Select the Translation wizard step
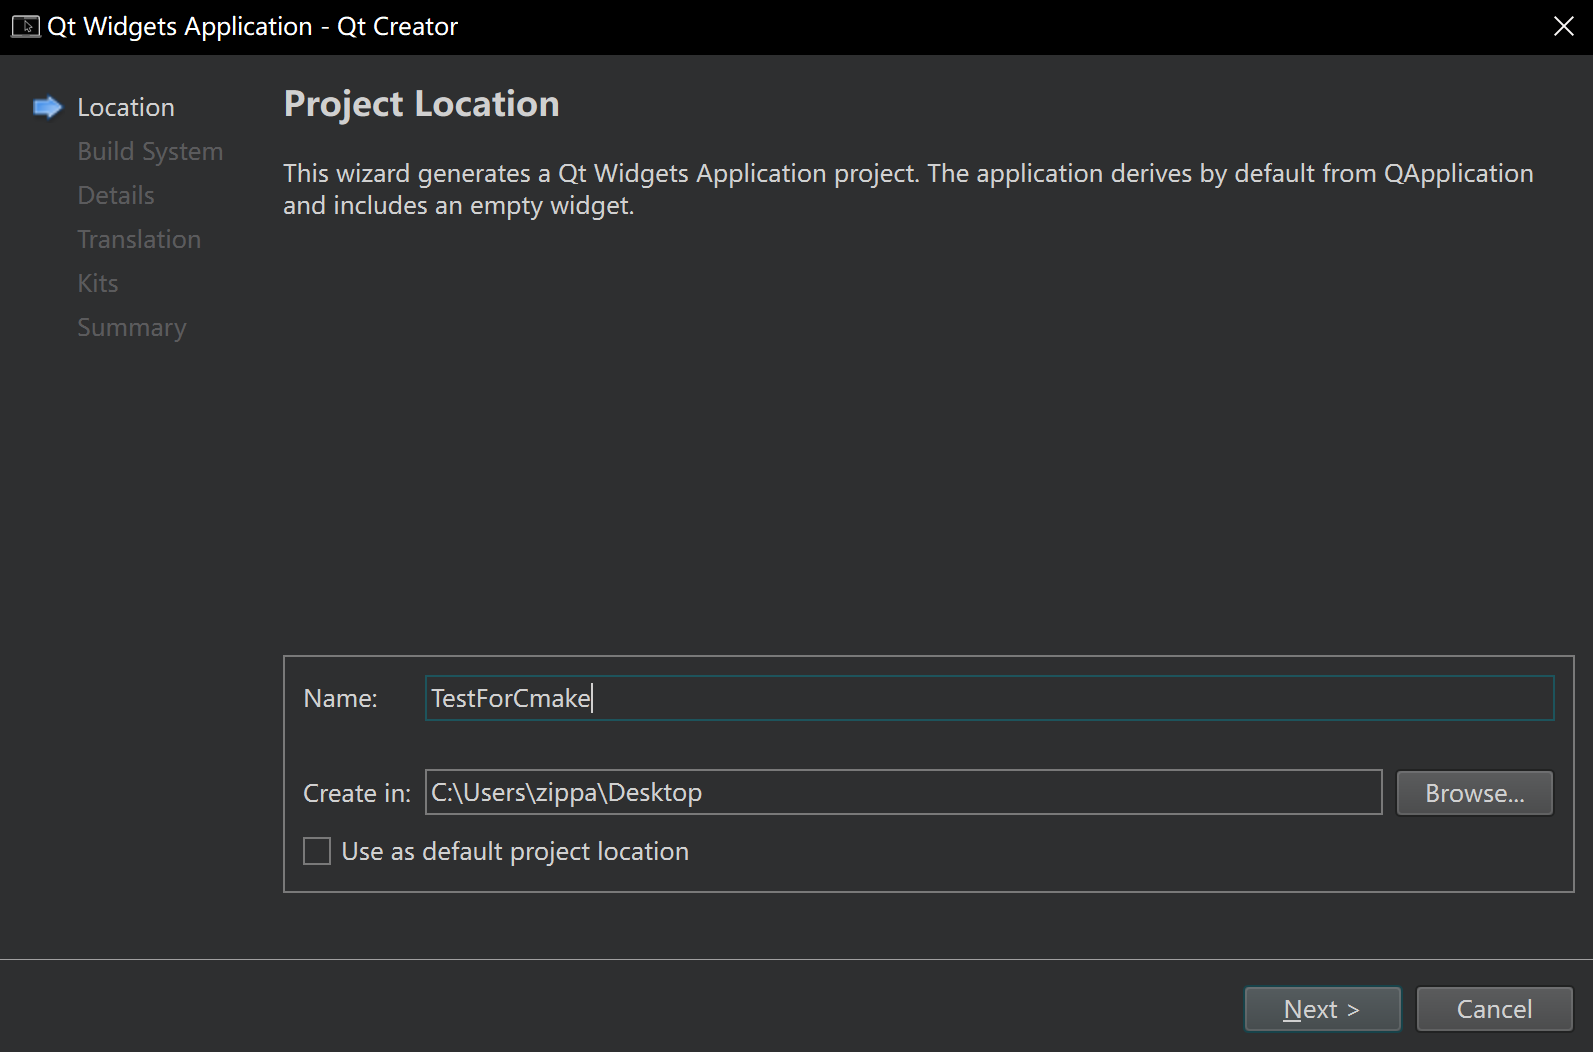Screen dimensions: 1593x1052 (x=139, y=239)
